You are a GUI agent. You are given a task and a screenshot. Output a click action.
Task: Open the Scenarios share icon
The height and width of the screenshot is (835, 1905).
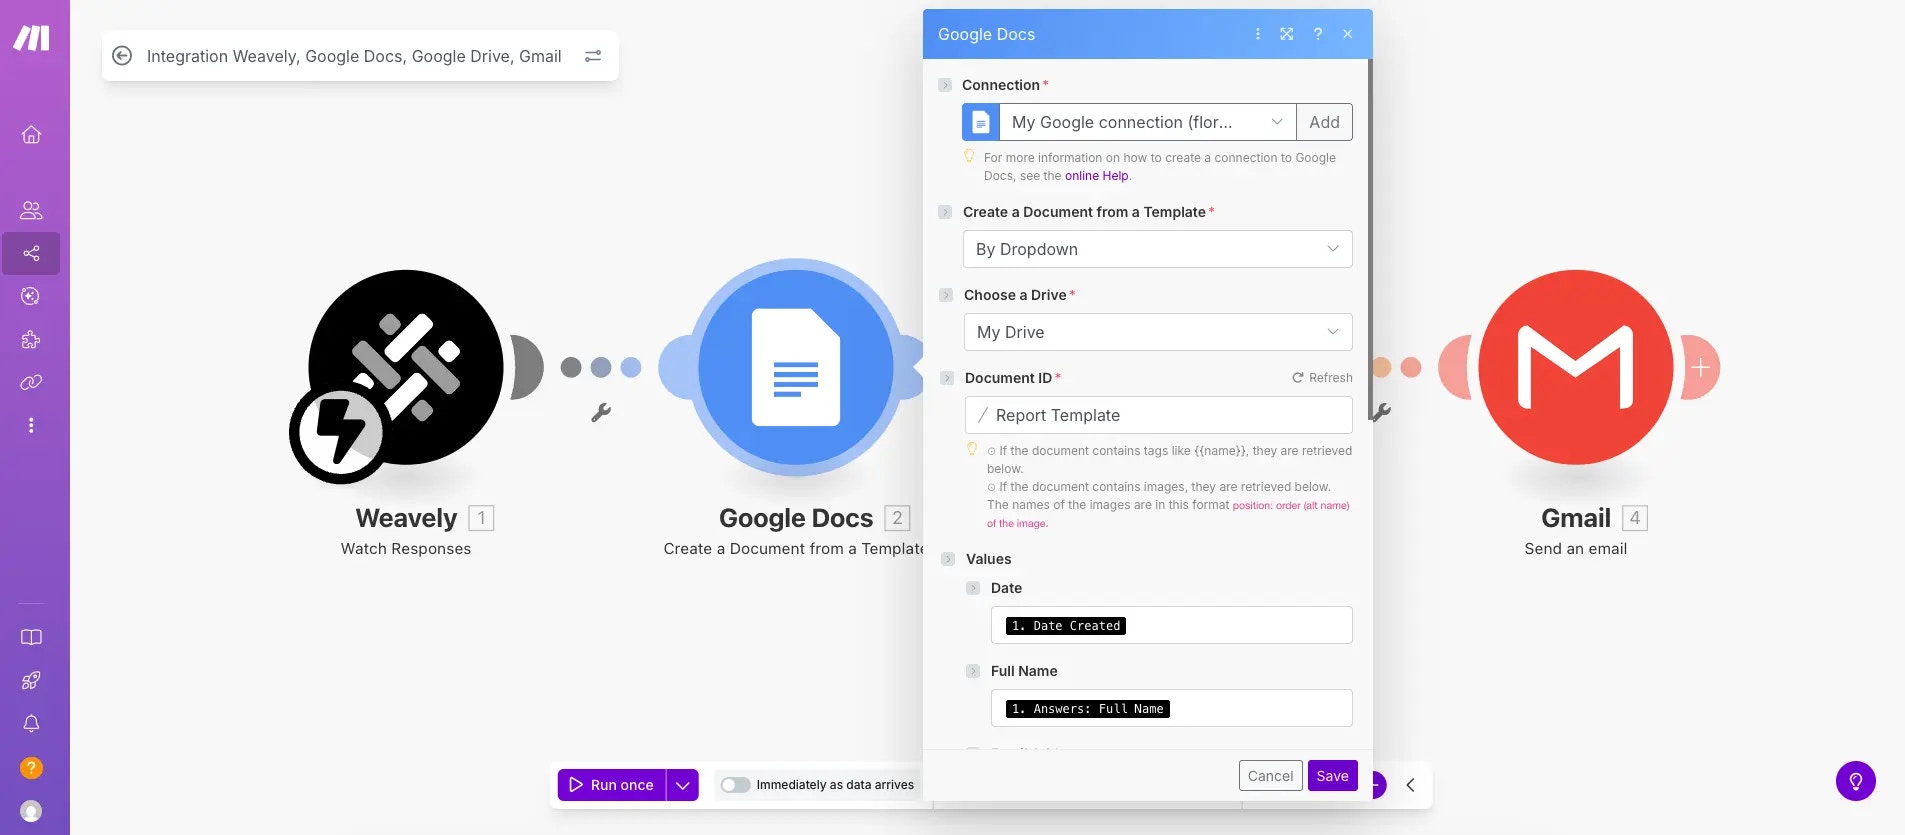[31, 253]
